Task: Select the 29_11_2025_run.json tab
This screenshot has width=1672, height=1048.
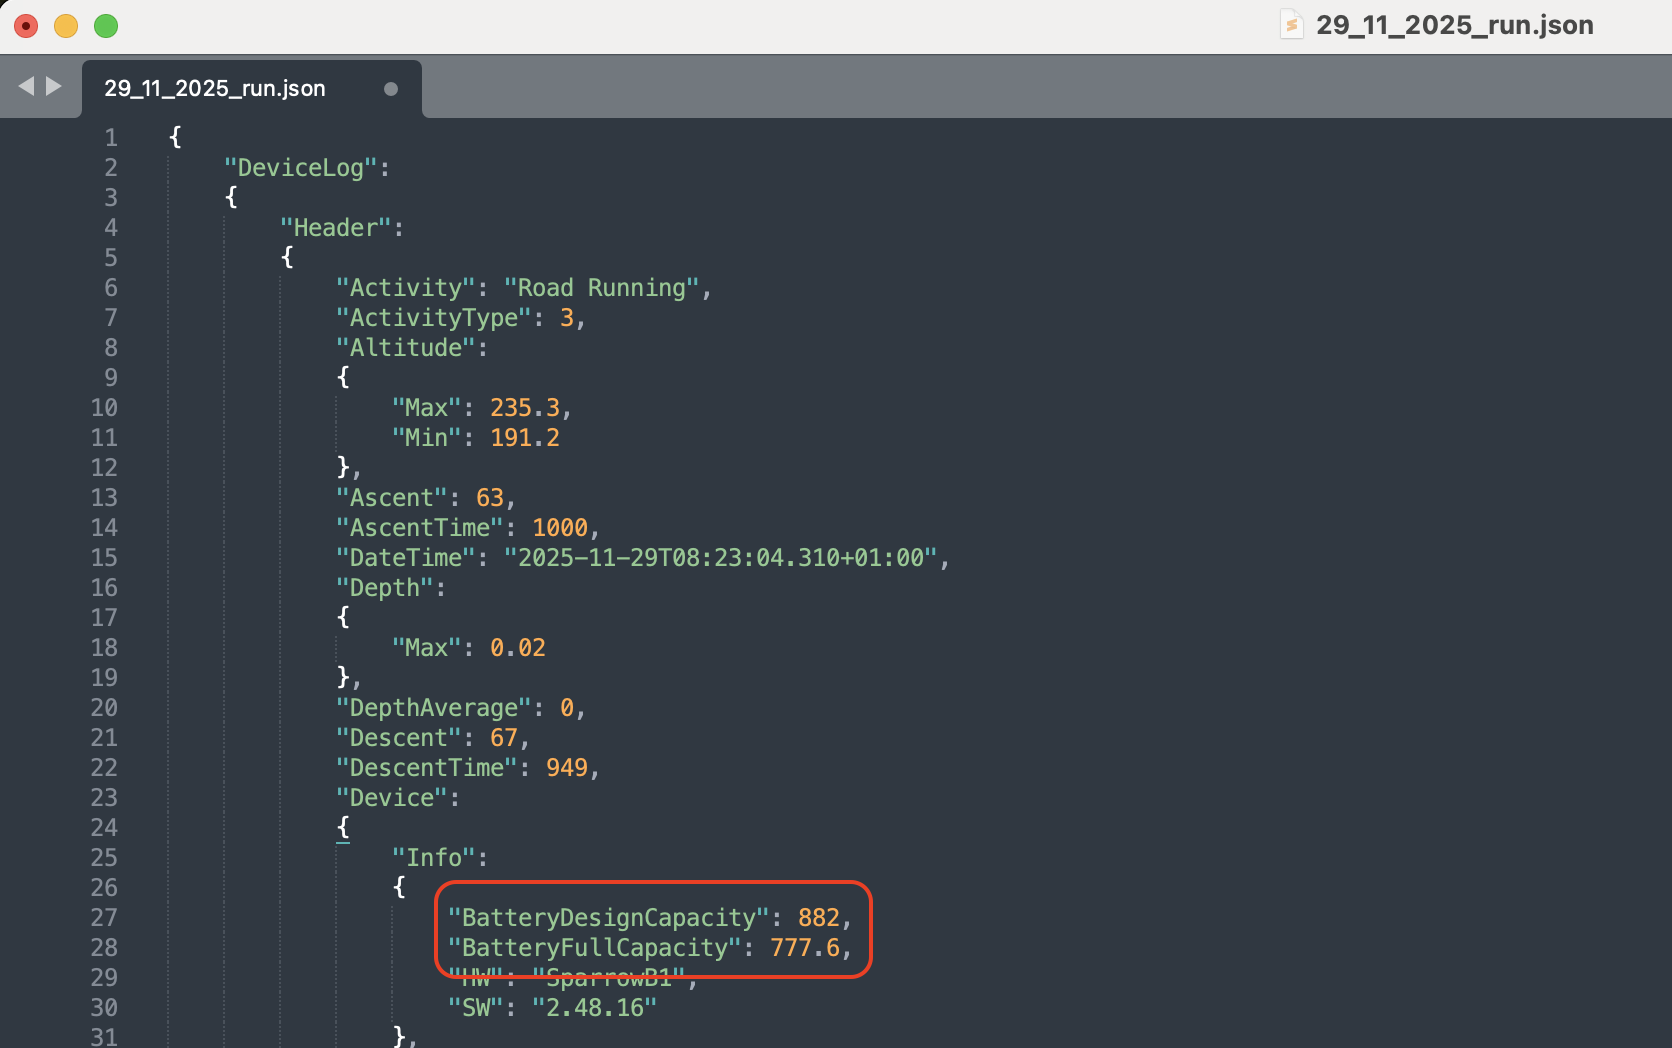Action: [x=215, y=88]
